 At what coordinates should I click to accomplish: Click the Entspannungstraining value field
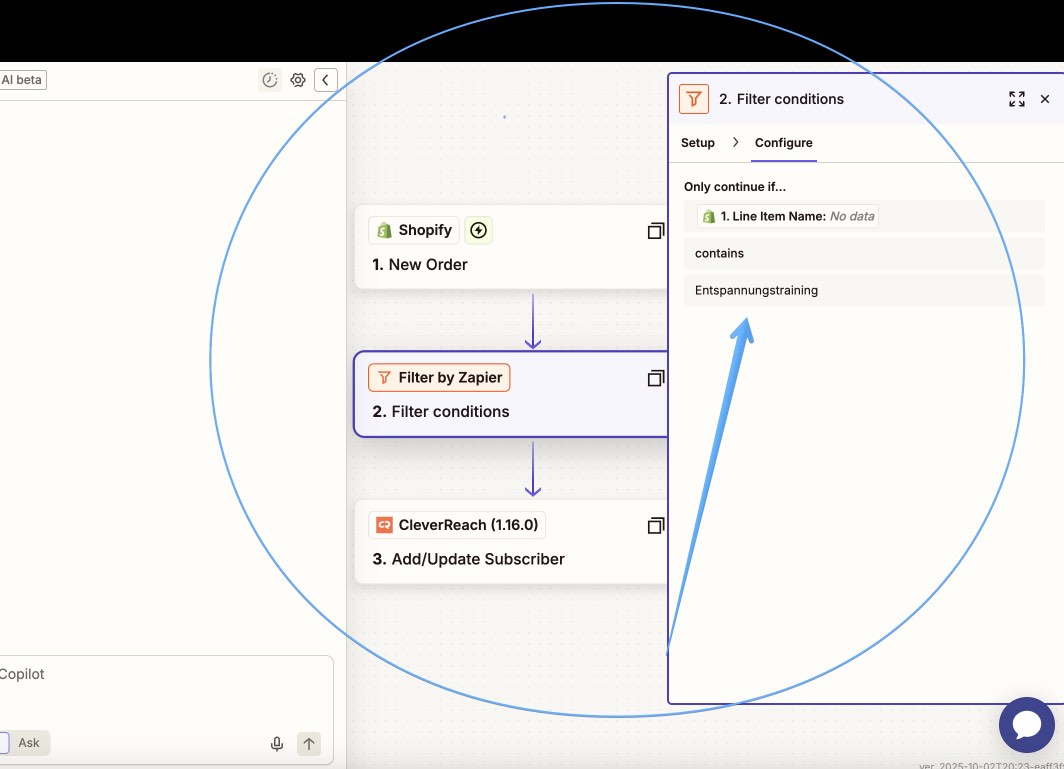click(864, 290)
